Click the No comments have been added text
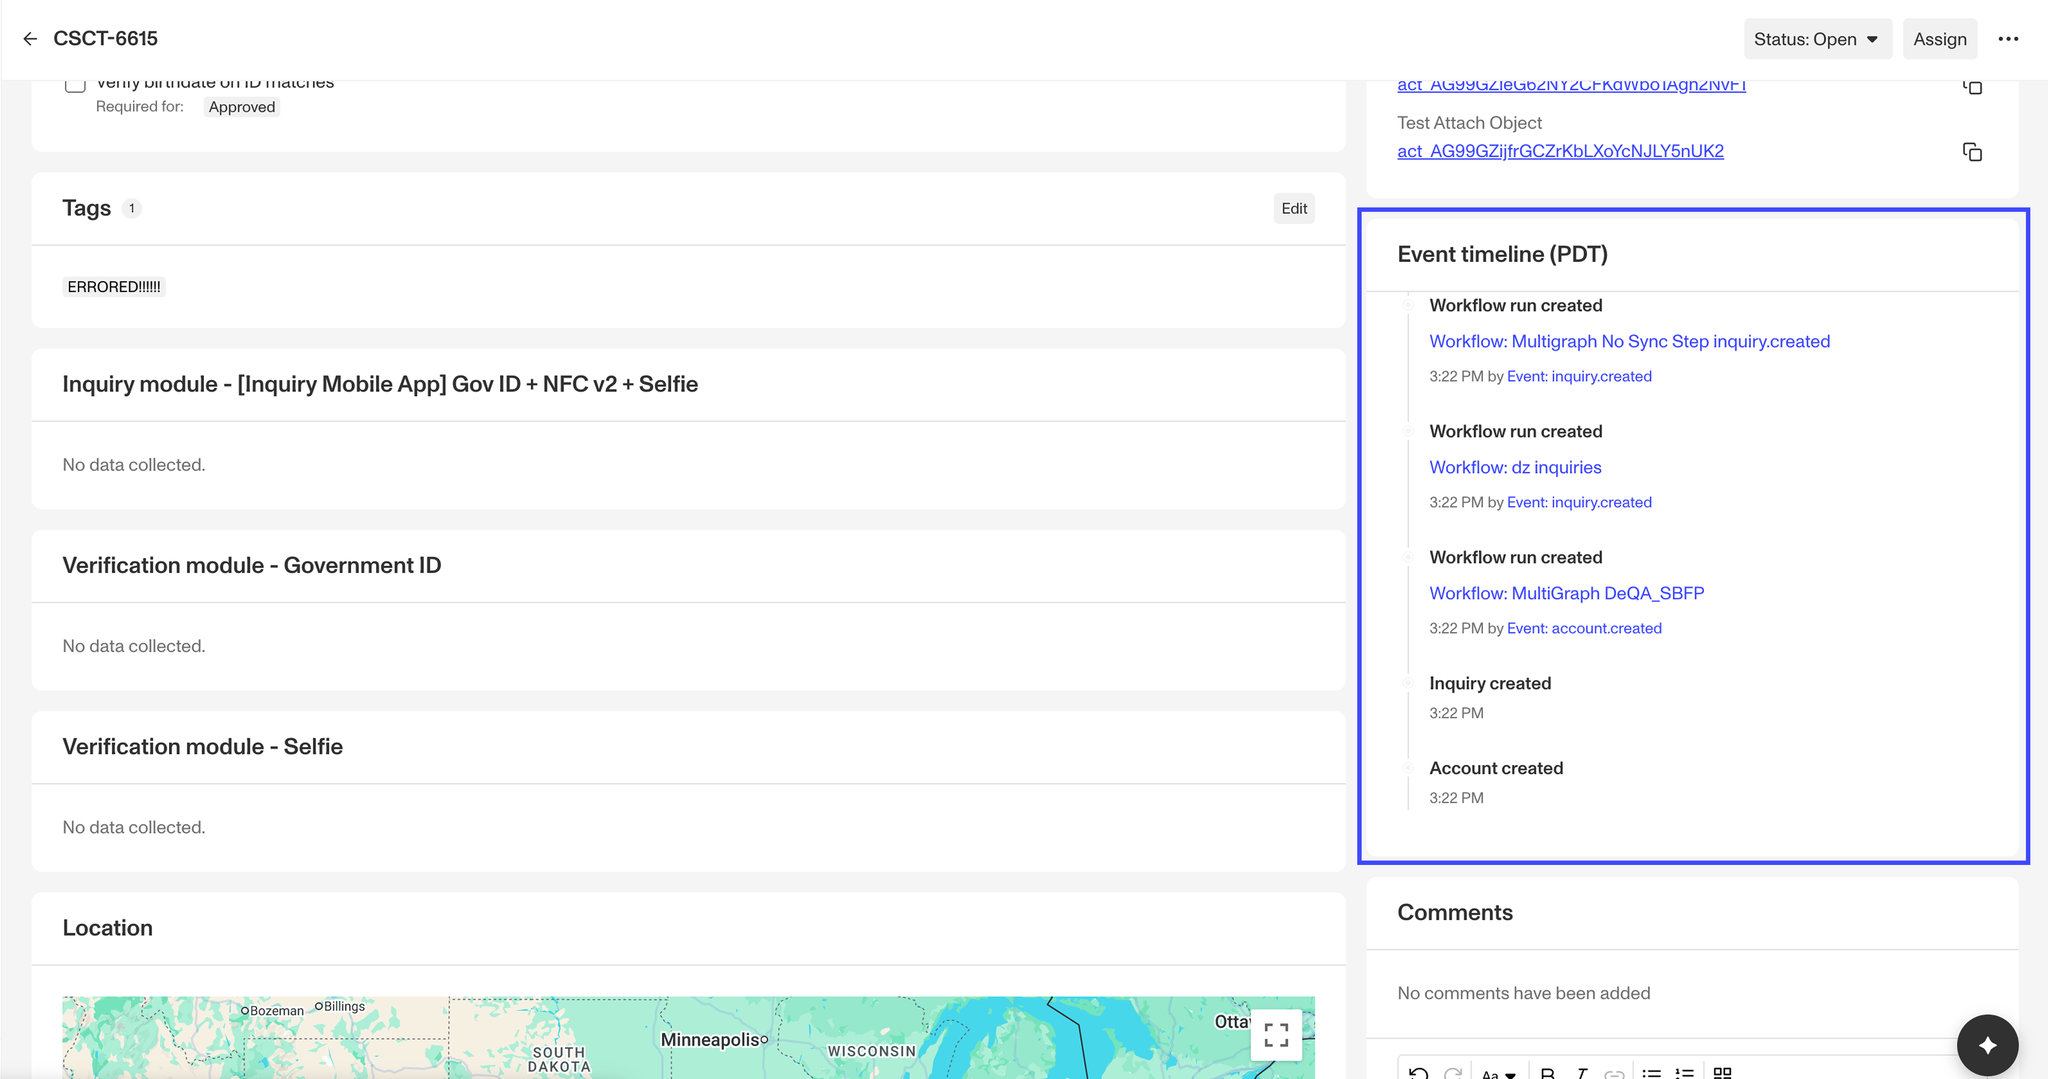2048x1079 pixels. (1523, 993)
